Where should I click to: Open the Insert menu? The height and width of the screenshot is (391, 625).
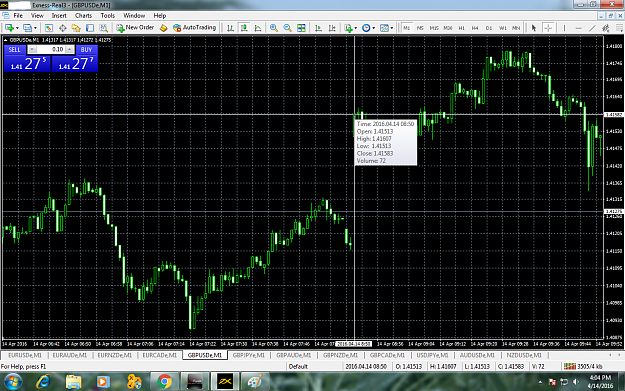tap(59, 16)
